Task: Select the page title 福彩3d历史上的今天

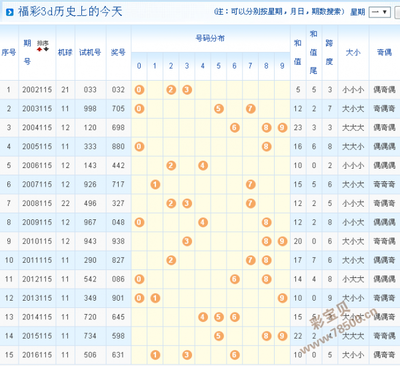Action: pyautogui.click(x=70, y=12)
